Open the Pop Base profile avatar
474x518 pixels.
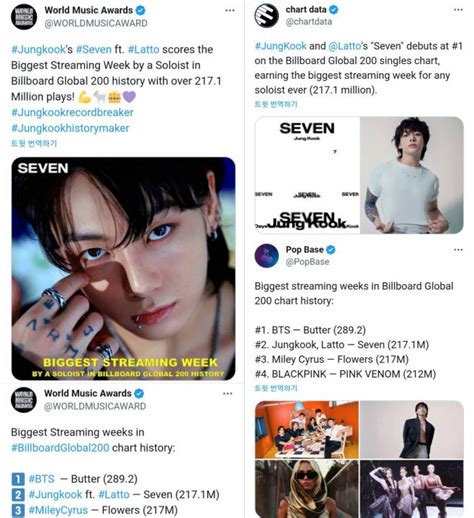267,256
